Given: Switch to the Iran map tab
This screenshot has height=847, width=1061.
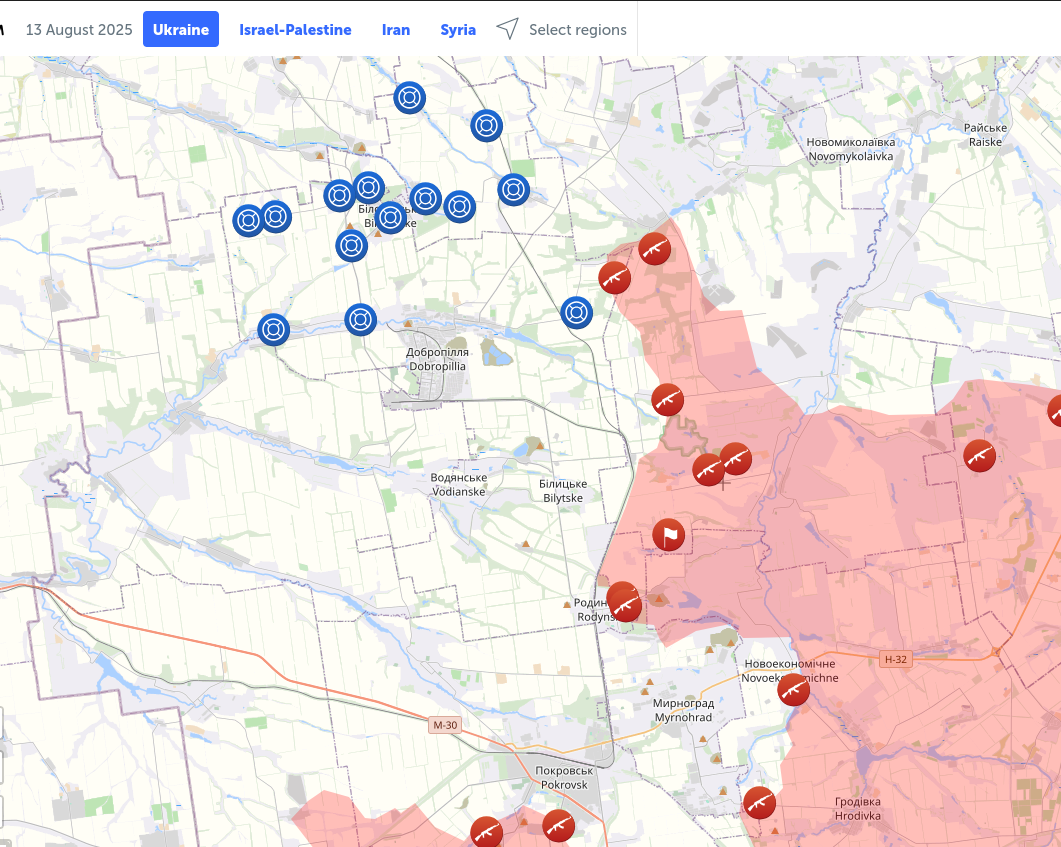Looking at the screenshot, I should [x=396, y=30].
